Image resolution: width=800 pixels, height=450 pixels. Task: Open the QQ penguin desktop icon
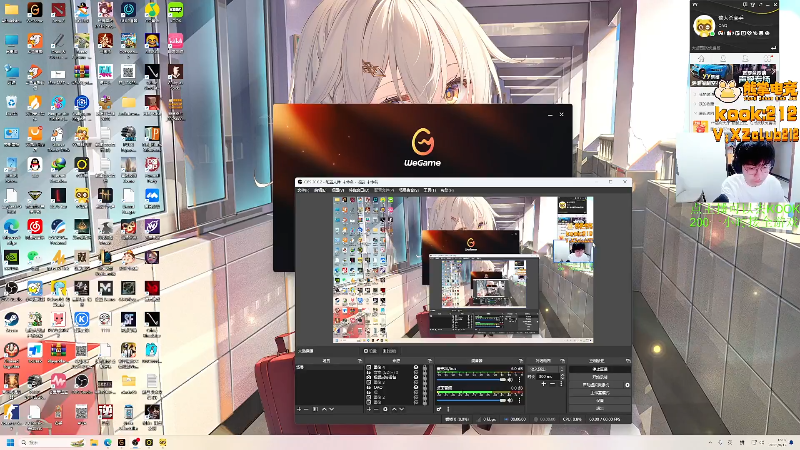(x=35, y=165)
